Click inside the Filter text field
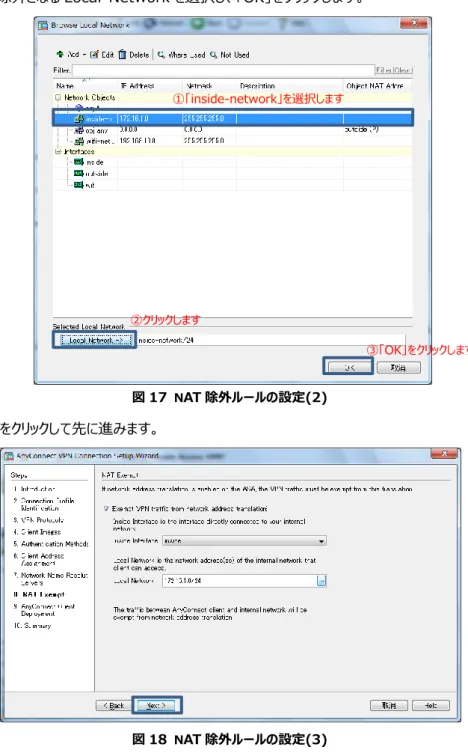This screenshot has width=468, height=753. (223, 70)
